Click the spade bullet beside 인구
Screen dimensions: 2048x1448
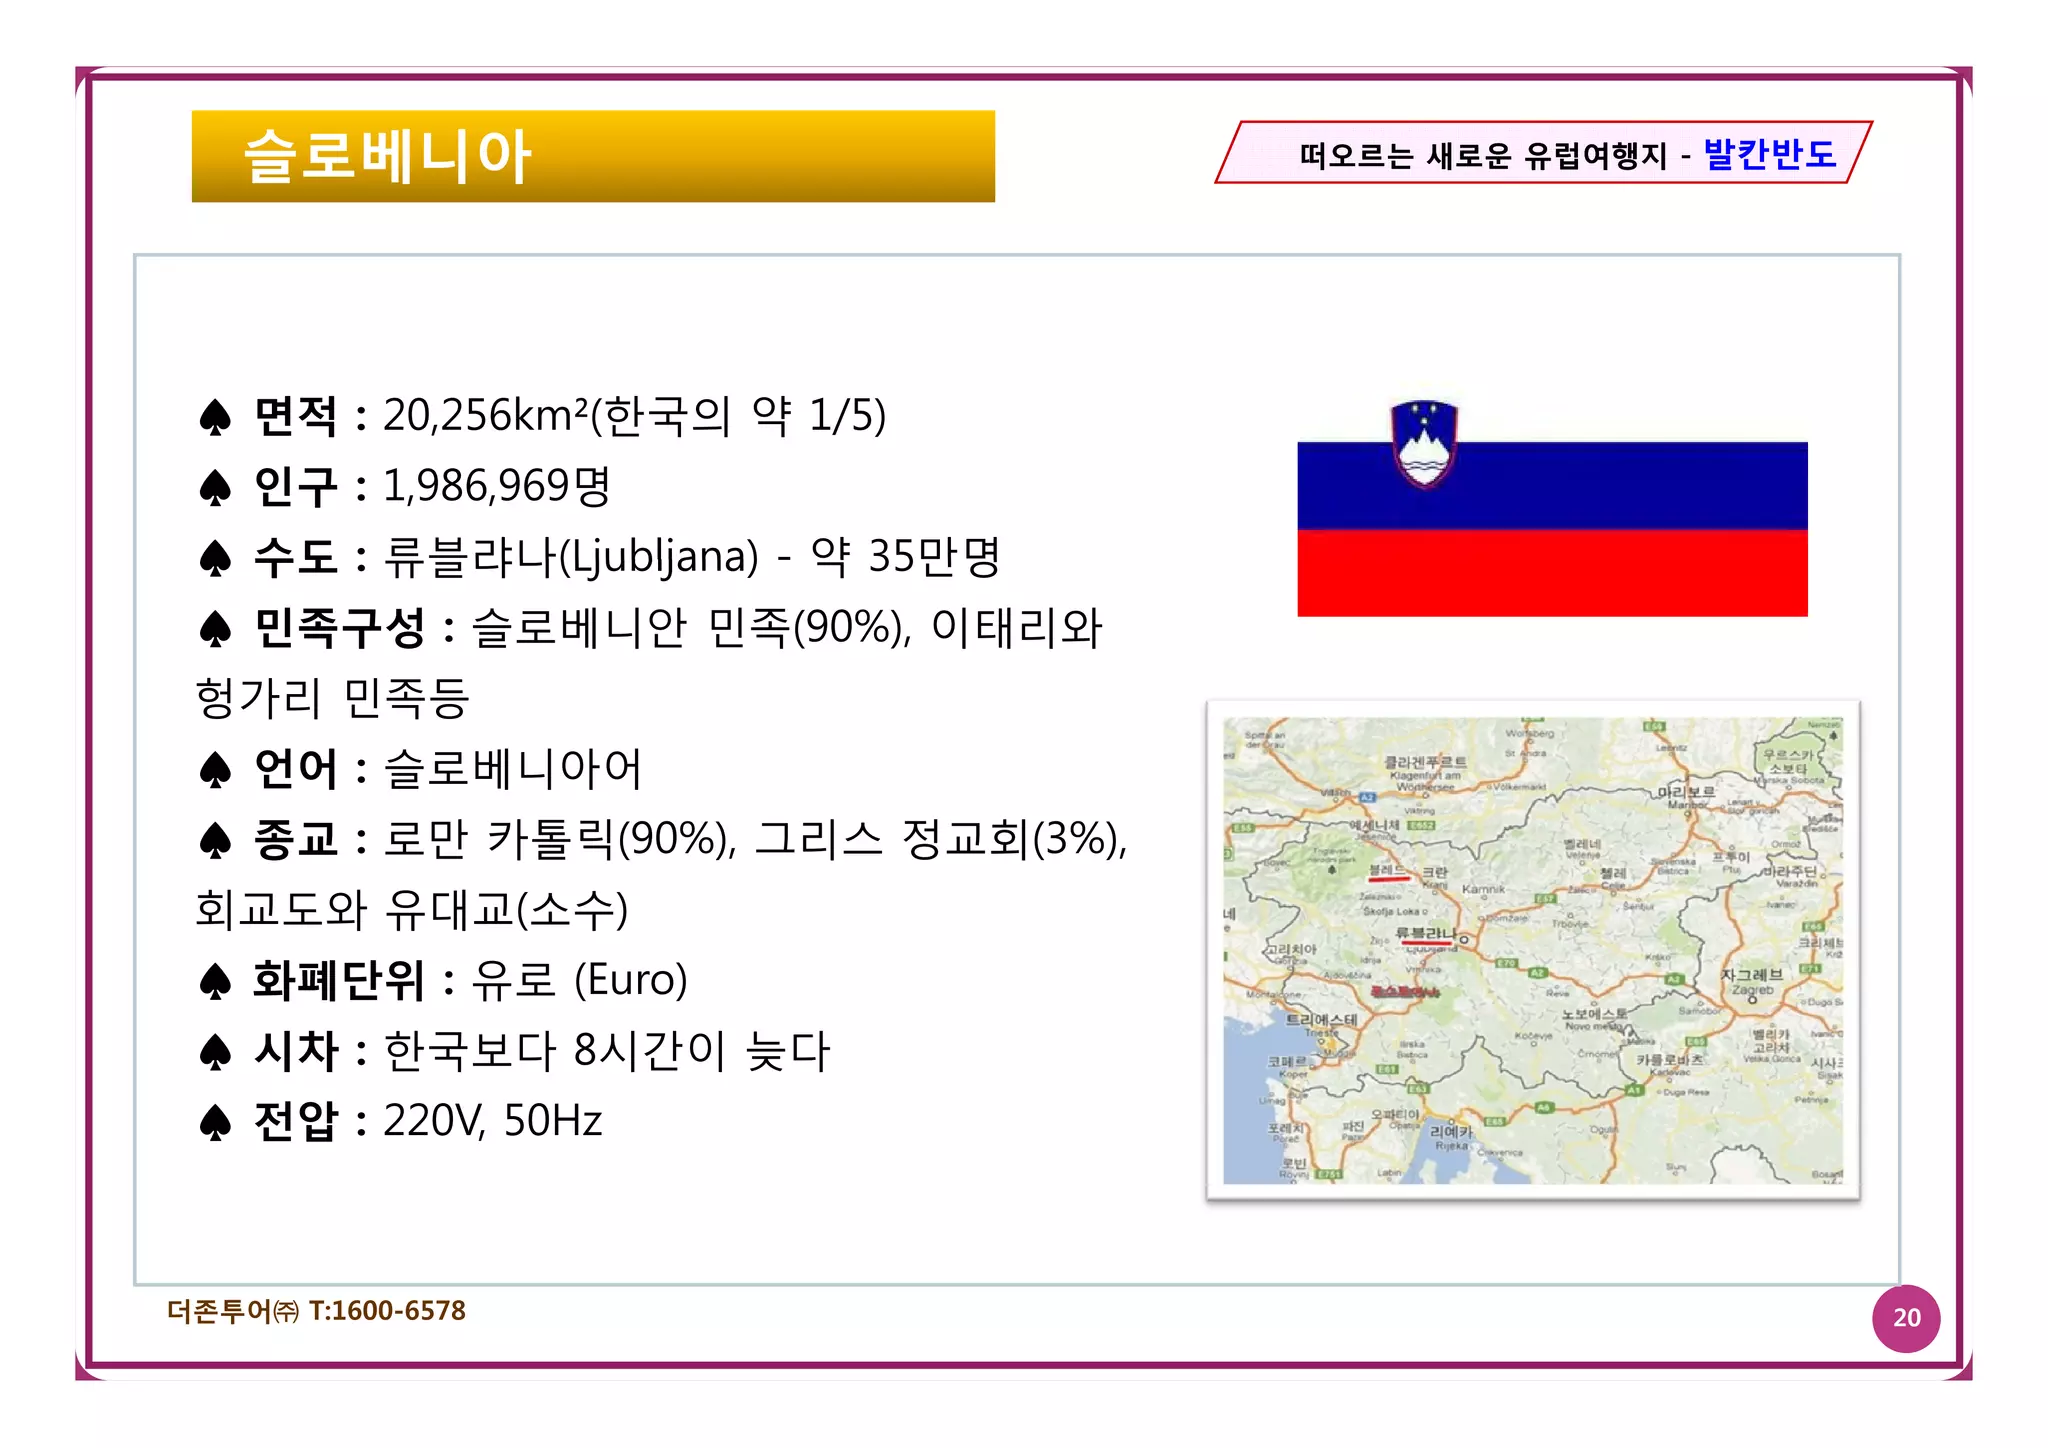tap(215, 488)
